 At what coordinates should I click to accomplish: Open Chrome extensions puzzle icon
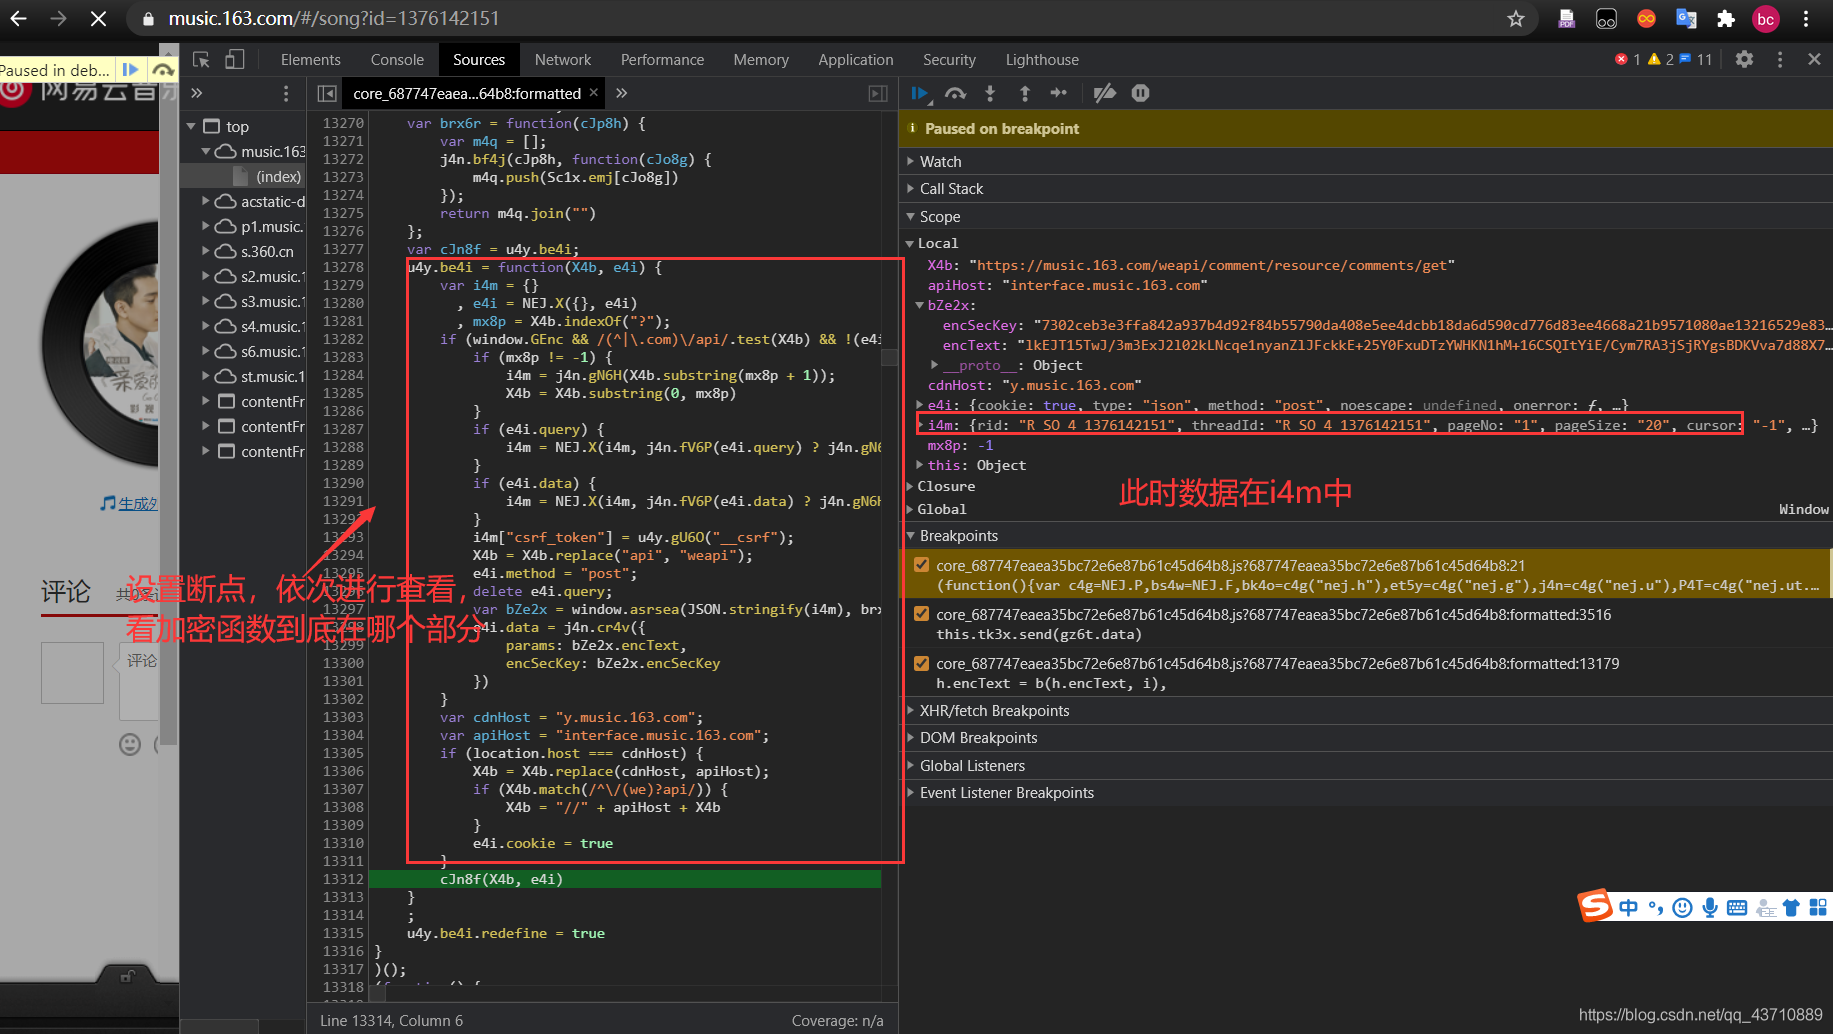coord(1726,19)
